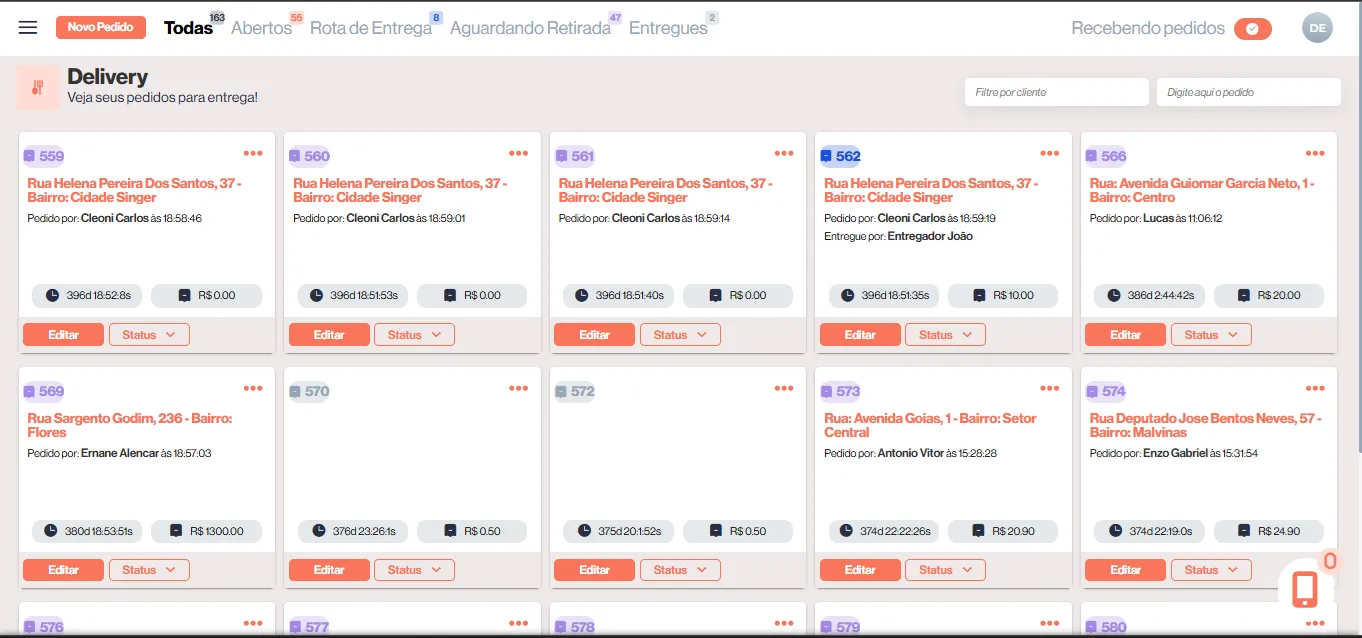Click address Rua Deputado Jose Bentos Neves
The height and width of the screenshot is (638, 1362).
point(1206,425)
